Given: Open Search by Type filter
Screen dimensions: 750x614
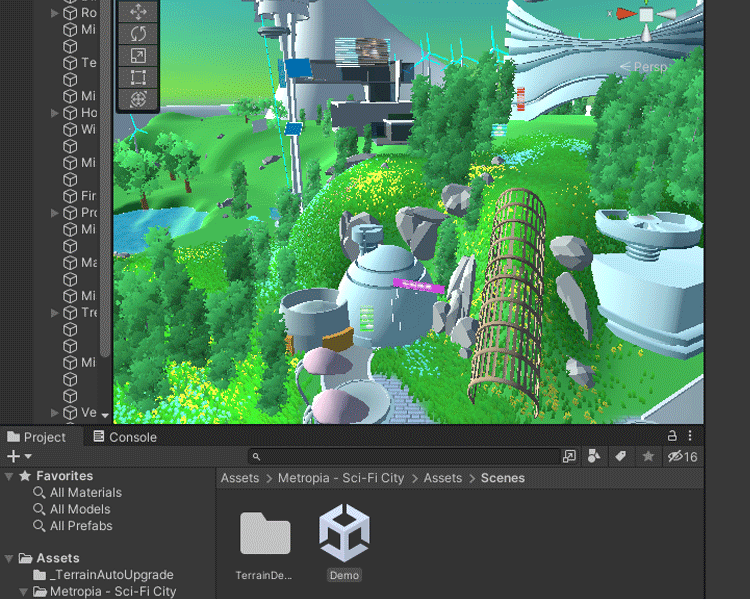Looking at the screenshot, I should (x=594, y=457).
